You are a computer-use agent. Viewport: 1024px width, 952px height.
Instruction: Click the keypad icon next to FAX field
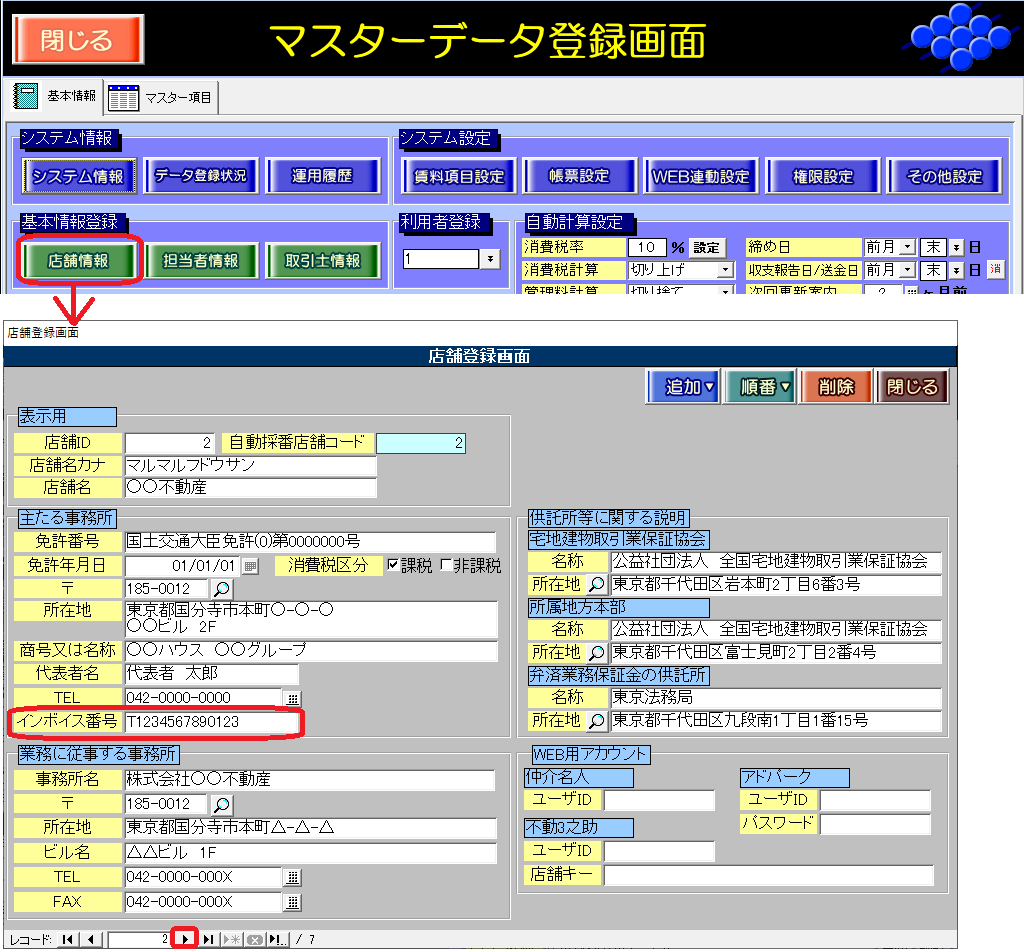pyautogui.click(x=292, y=903)
